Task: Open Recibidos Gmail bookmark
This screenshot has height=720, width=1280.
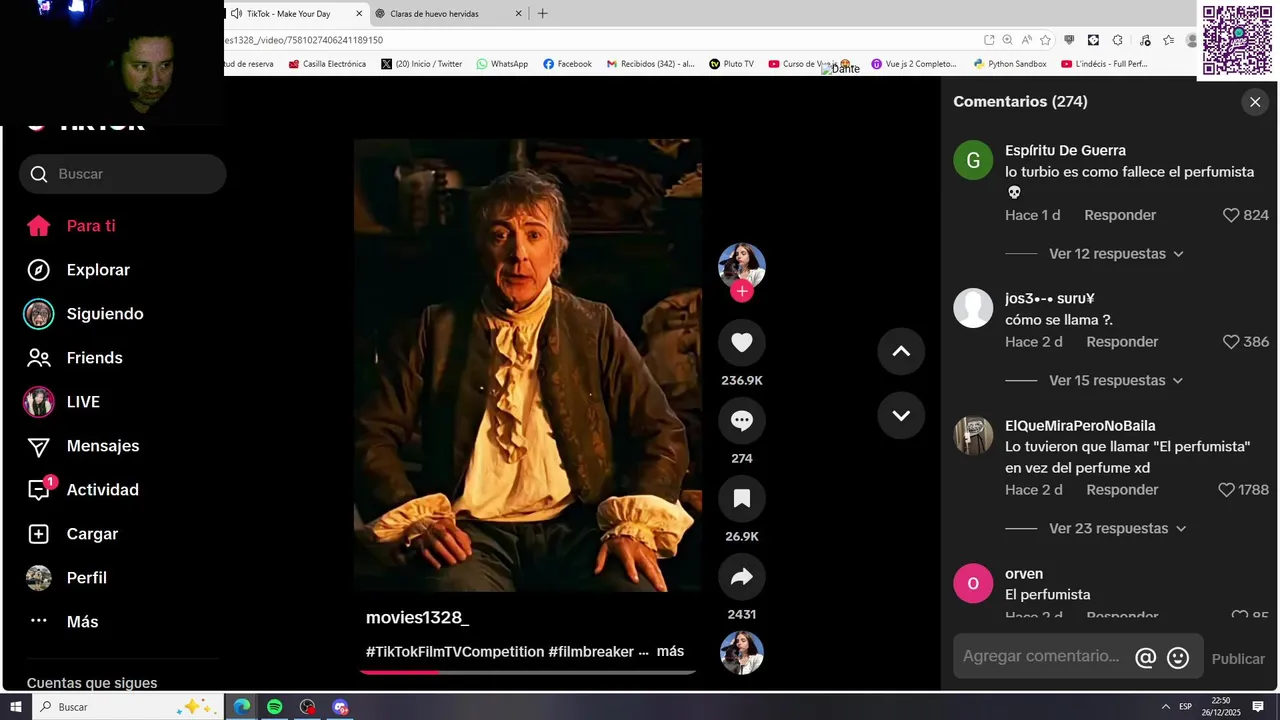Action: click(650, 64)
